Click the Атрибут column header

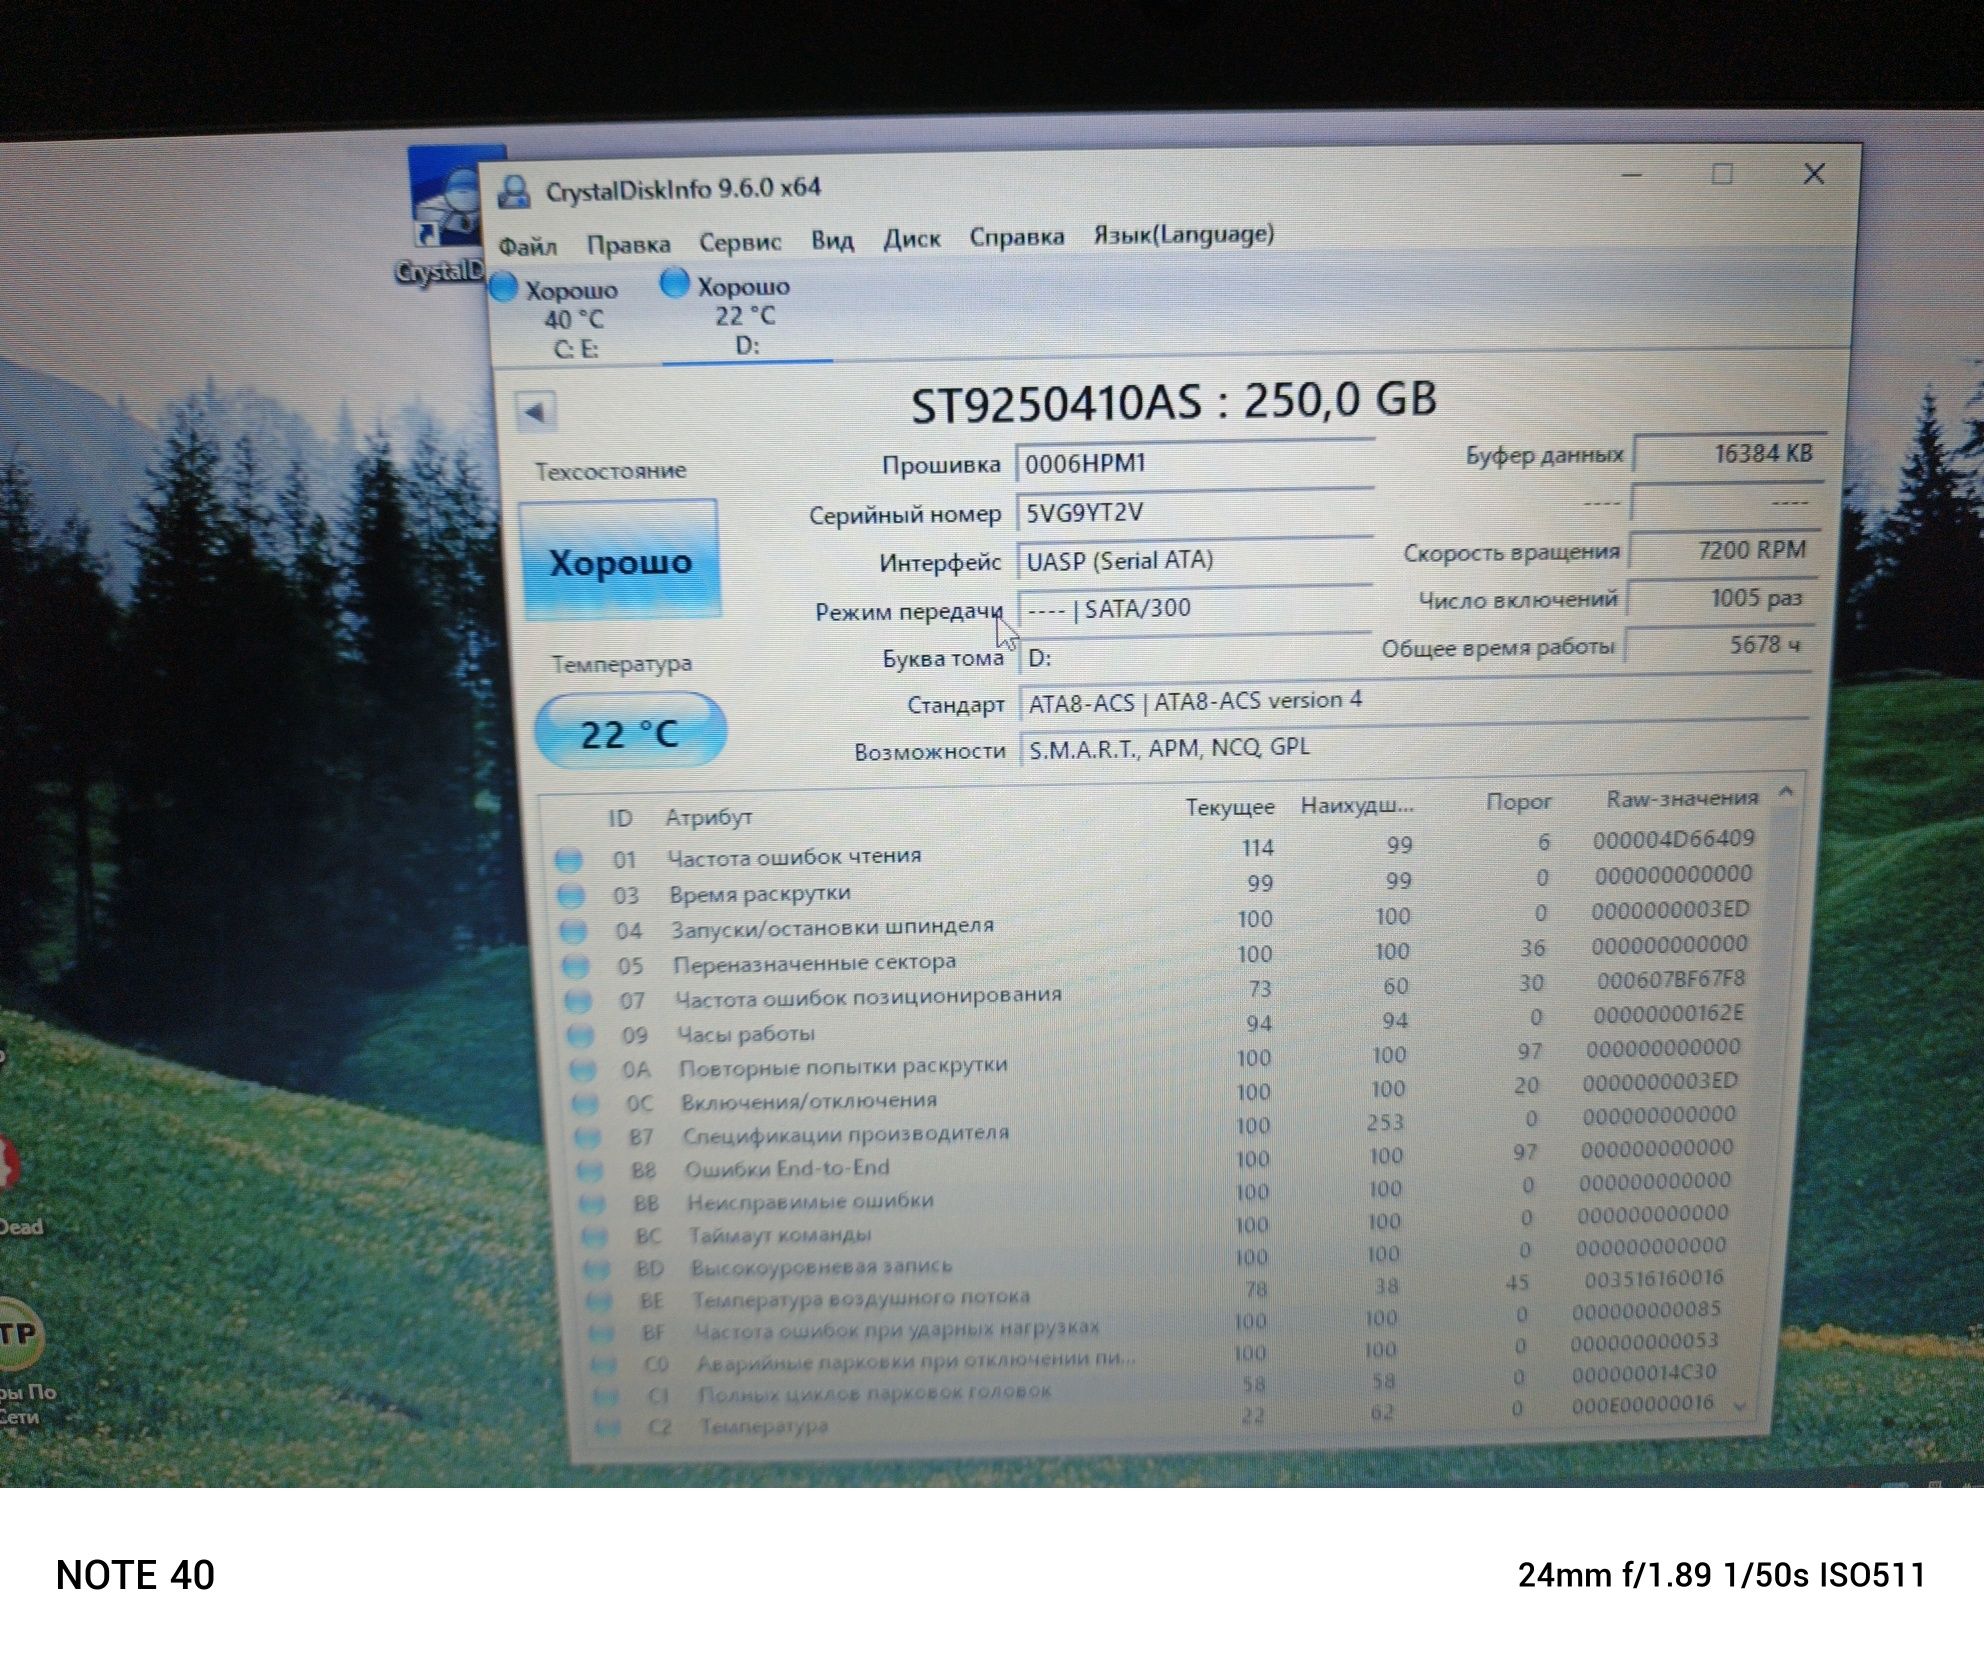pos(708,818)
